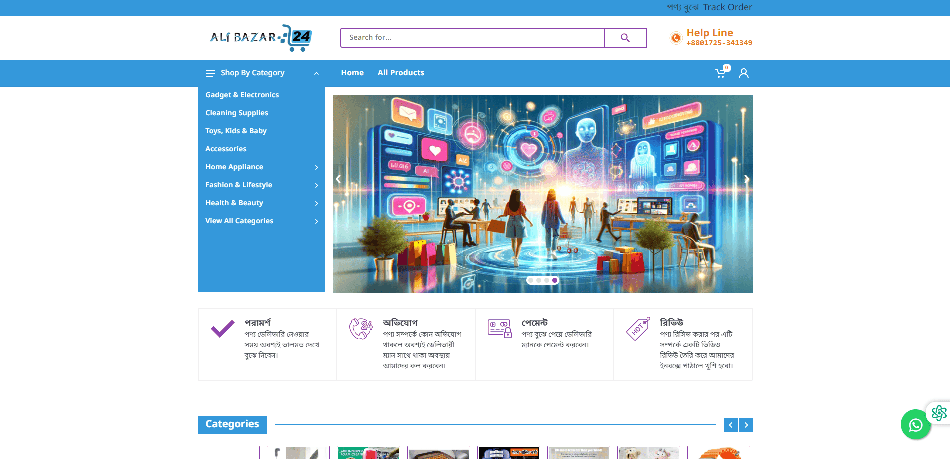This screenshot has width=950, height=459.
Task: Open Accessories category
Action: (226, 149)
